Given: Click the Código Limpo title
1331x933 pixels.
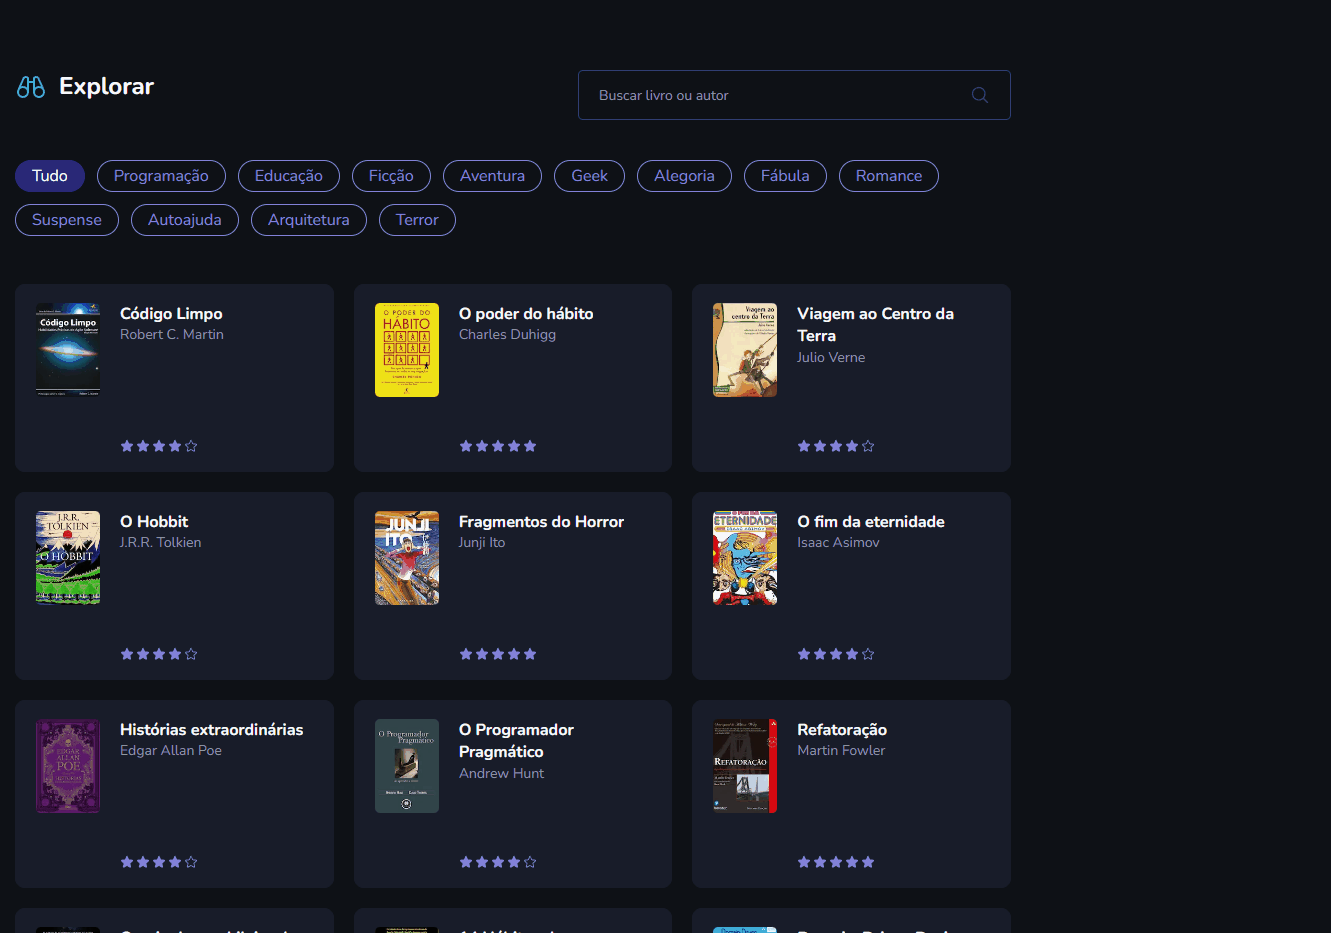Looking at the screenshot, I should [x=171, y=314].
